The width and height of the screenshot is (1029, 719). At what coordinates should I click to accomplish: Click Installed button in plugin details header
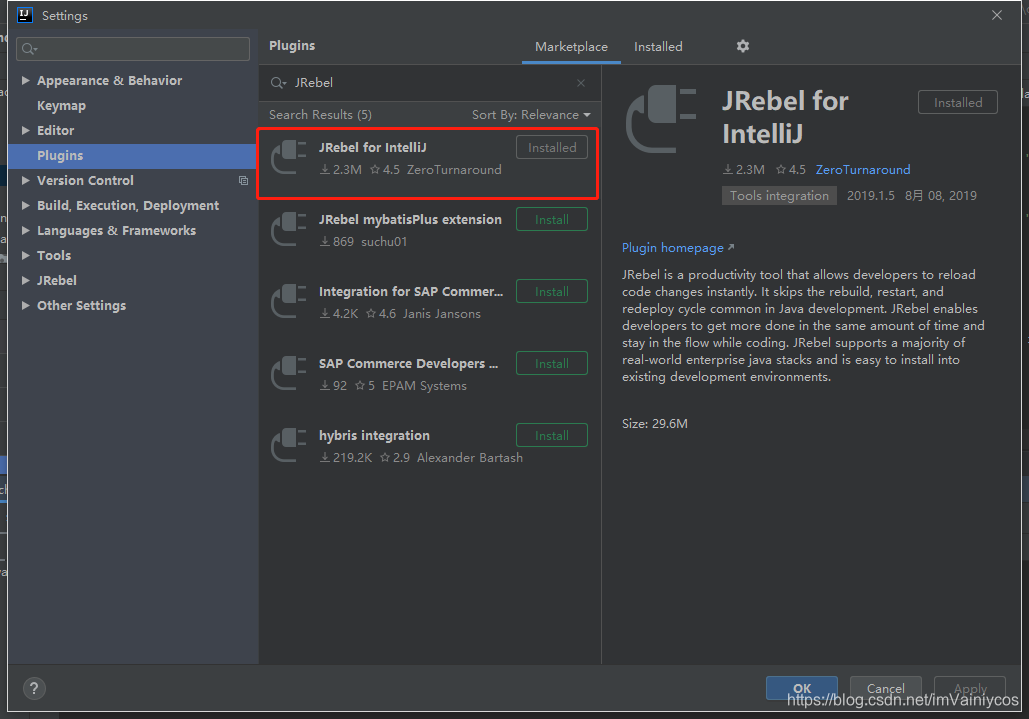click(x=957, y=102)
